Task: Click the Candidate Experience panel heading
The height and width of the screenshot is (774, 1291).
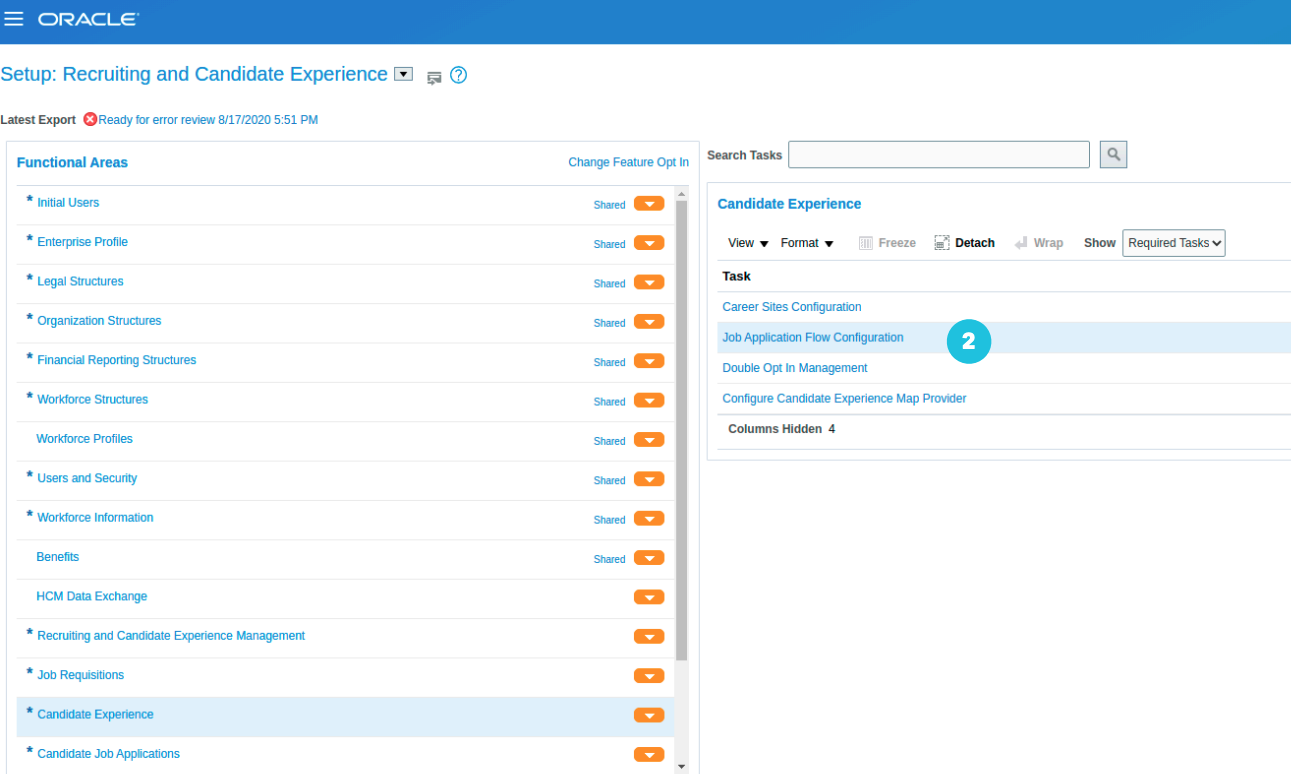Action: tap(789, 204)
